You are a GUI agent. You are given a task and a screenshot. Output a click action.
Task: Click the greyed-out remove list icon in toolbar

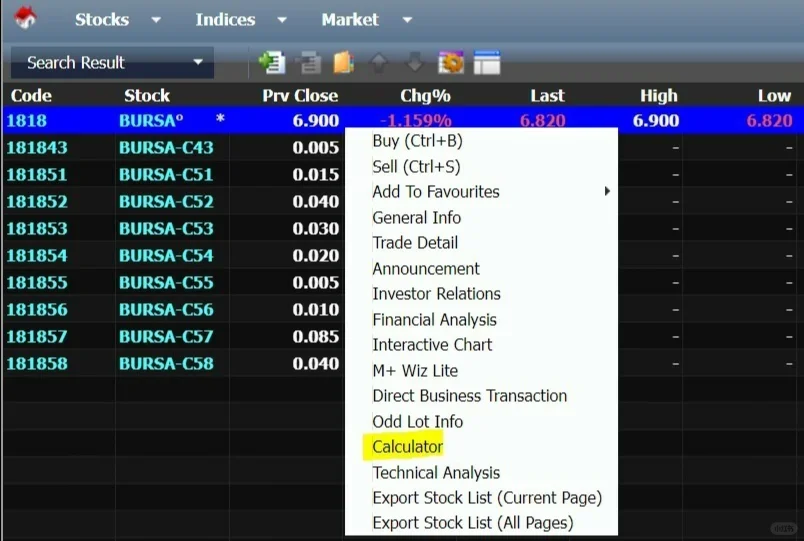click(x=308, y=63)
